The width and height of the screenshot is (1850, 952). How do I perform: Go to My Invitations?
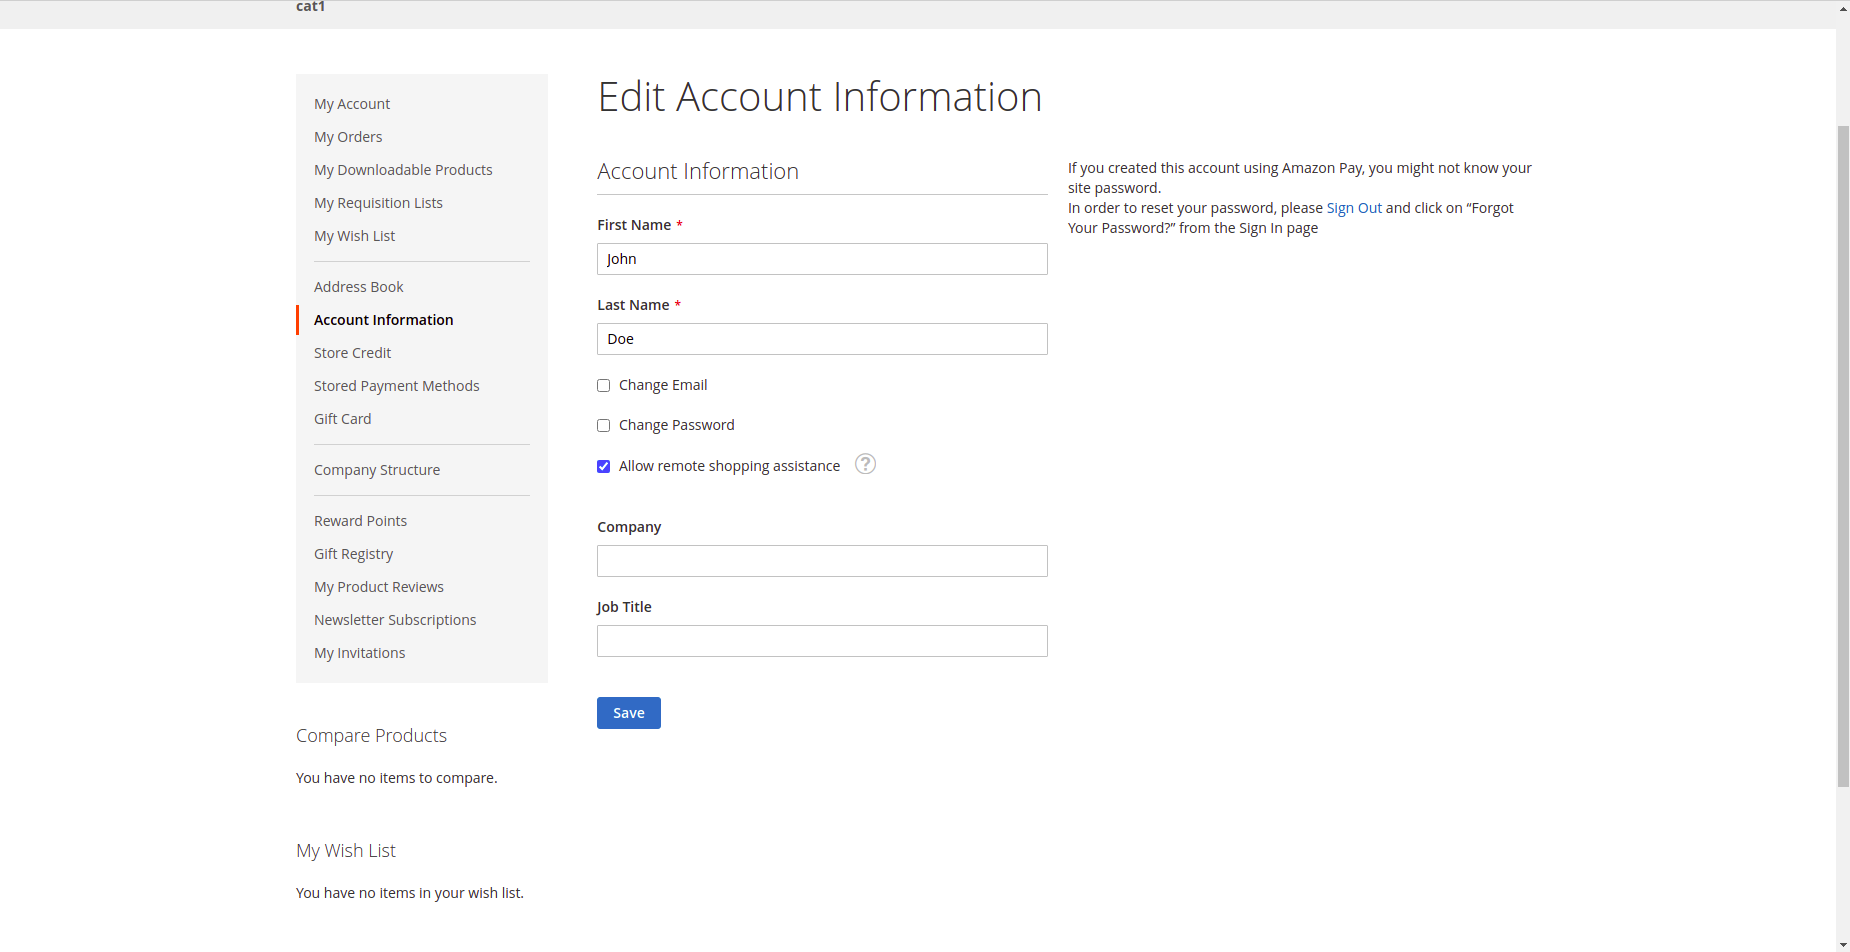coord(360,653)
